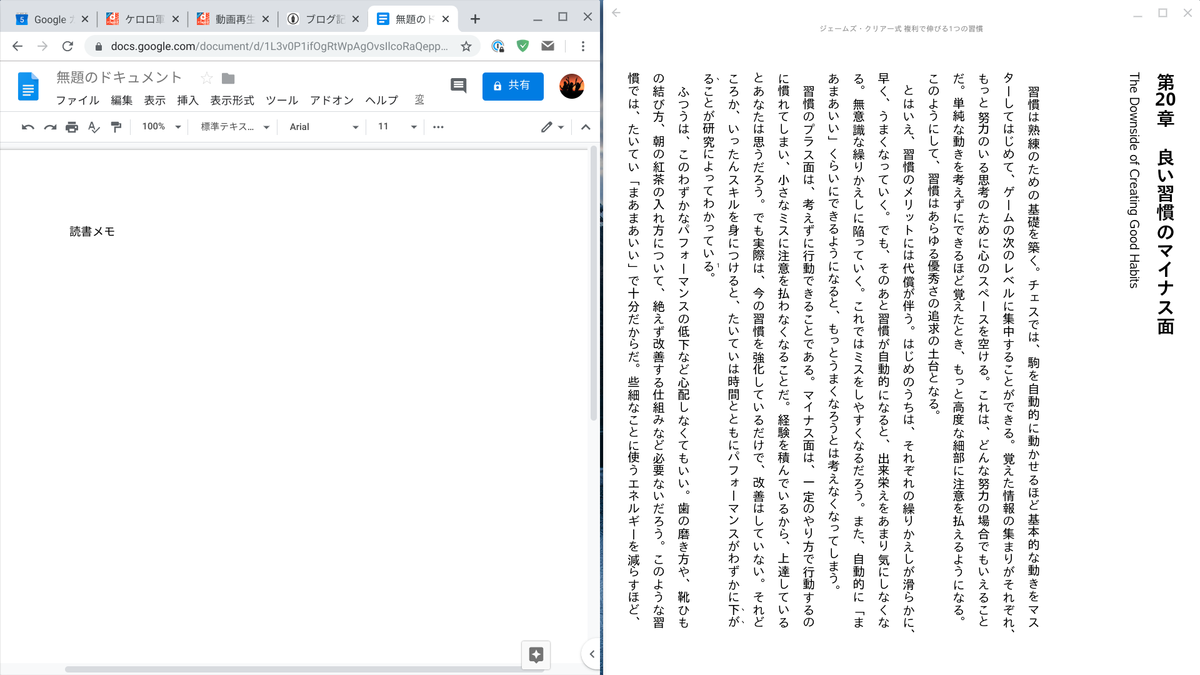Run spelling and grammar check icon
The height and width of the screenshot is (675, 1200).
94,127
